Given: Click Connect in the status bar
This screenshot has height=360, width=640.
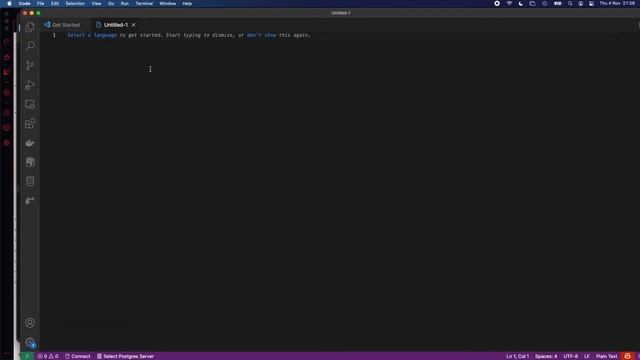Looking at the screenshot, I should pyautogui.click(x=78, y=356).
